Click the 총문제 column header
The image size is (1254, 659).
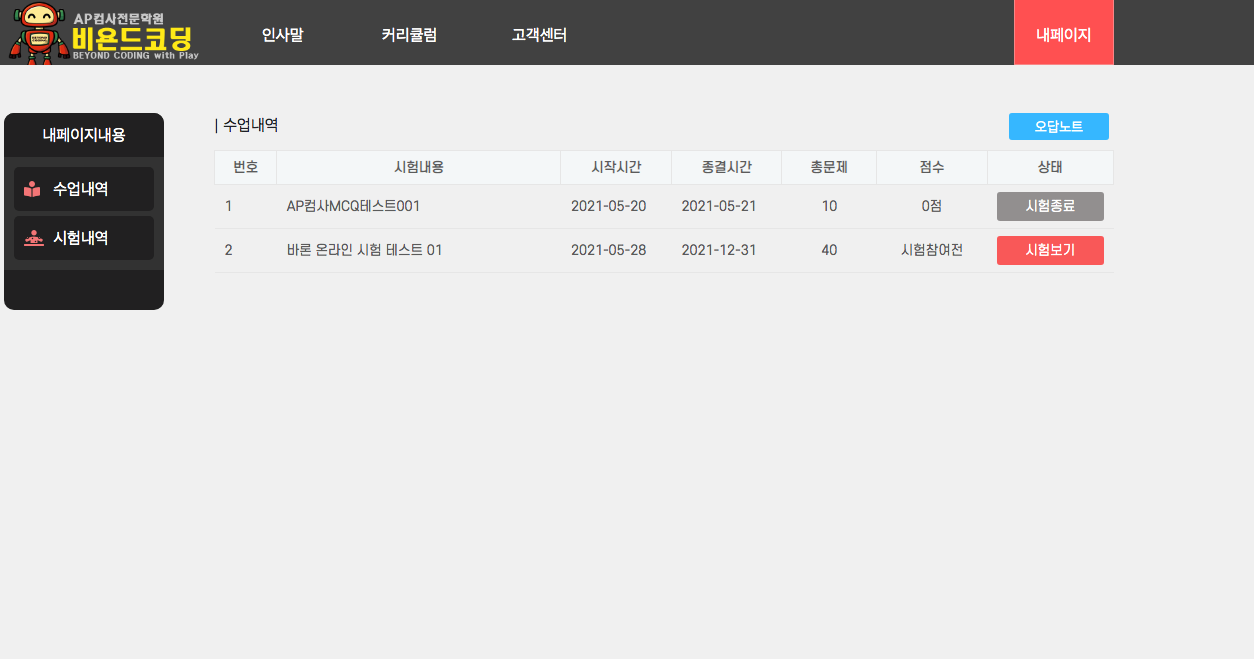point(829,167)
